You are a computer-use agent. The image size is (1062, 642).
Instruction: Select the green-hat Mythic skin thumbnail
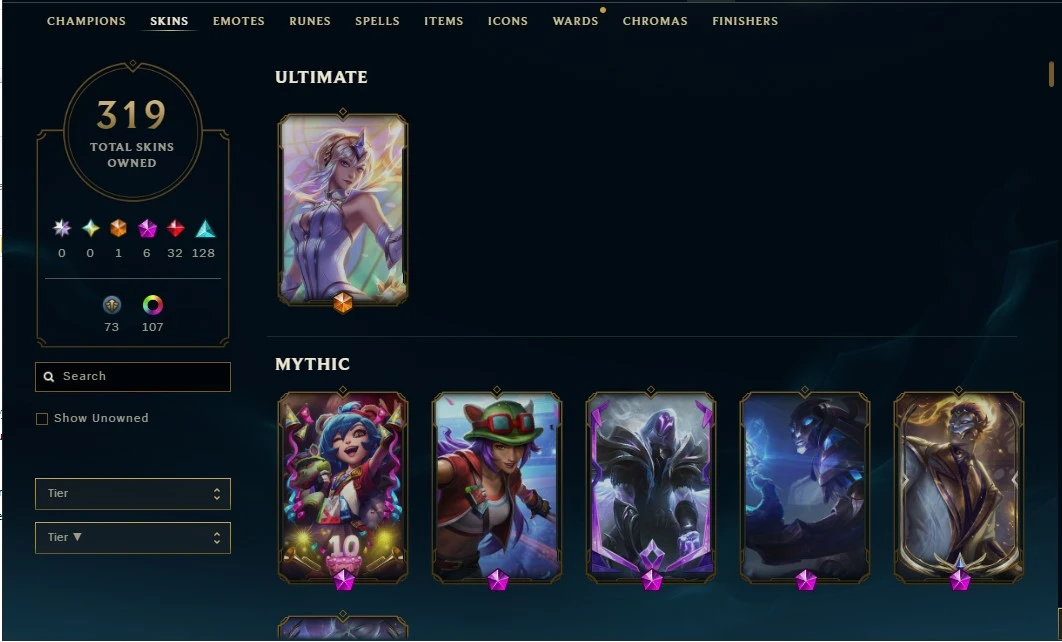coord(497,488)
